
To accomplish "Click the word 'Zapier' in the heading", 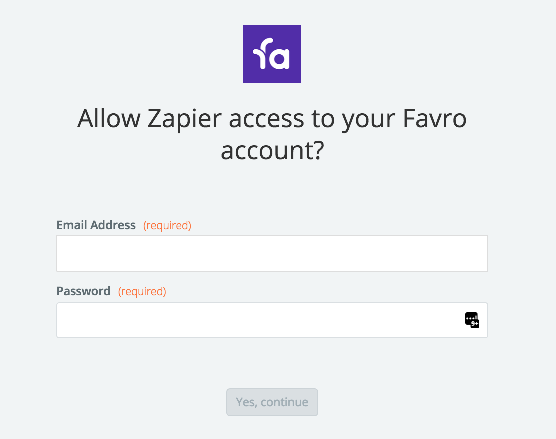I will pyautogui.click(x=184, y=119).
